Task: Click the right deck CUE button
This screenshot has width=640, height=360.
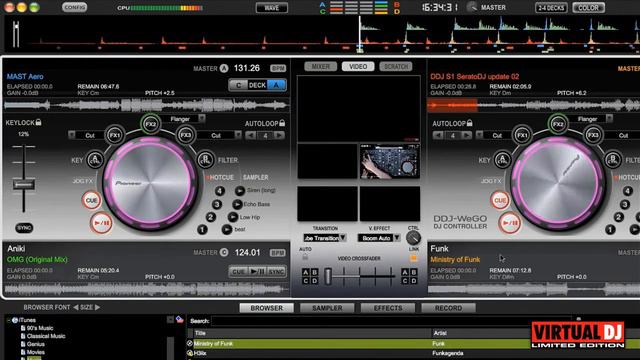Action: coord(500,200)
